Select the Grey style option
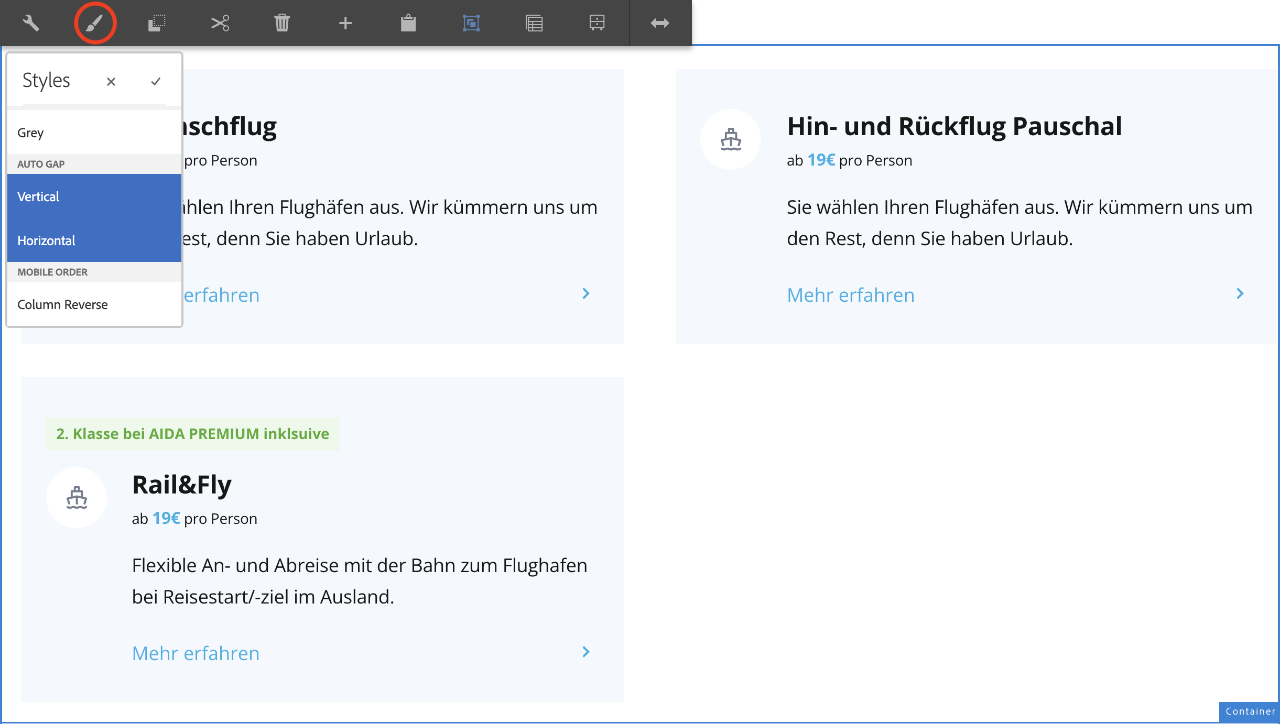 [94, 133]
